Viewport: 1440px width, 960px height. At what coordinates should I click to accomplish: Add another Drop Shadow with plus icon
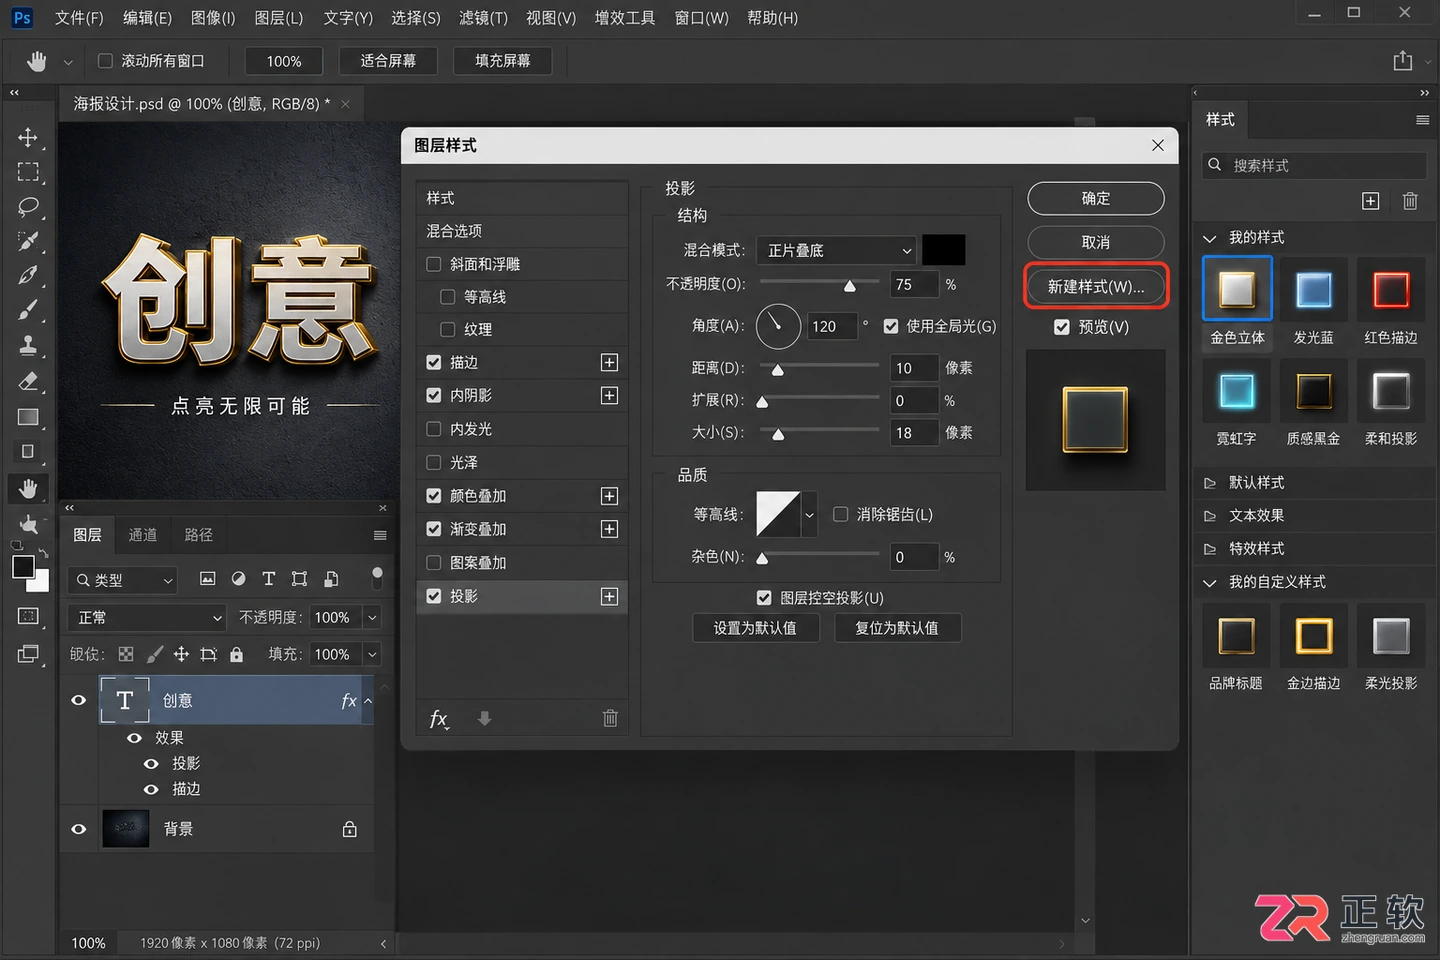tap(609, 596)
